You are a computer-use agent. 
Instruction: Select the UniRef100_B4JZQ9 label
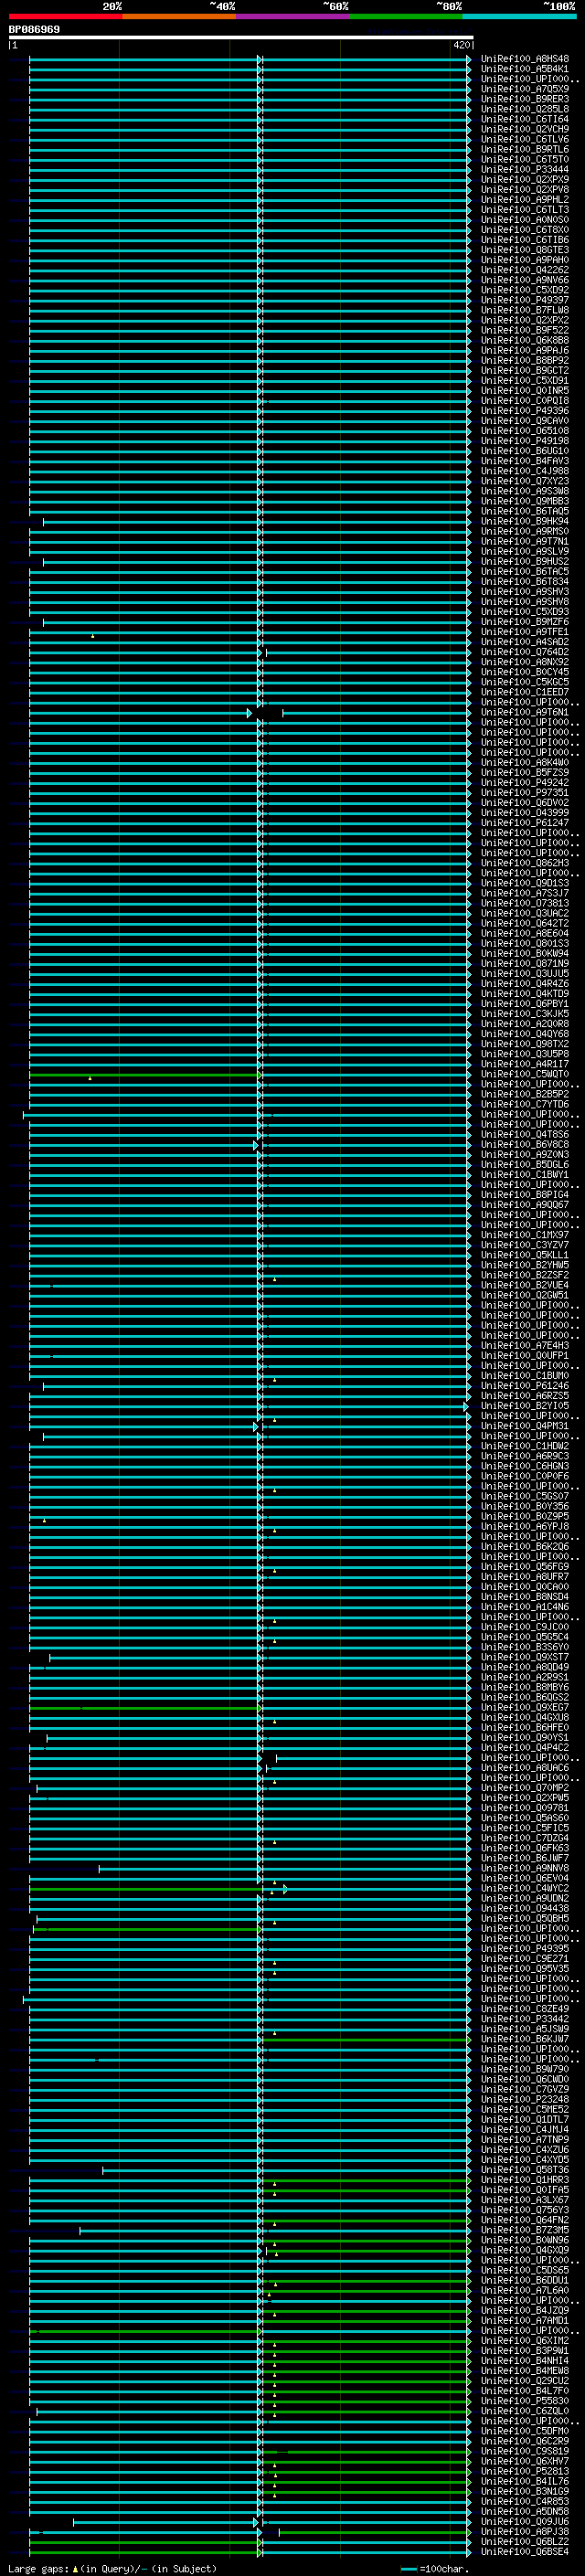click(525, 2311)
